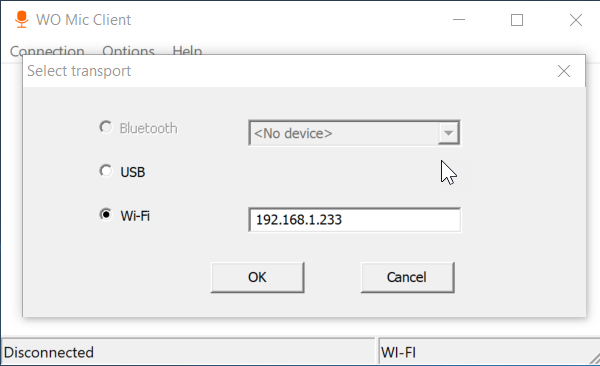The height and width of the screenshot is (366, 600).
Task: Click the window corner grip in status bar
Action: tap(594, 358)
